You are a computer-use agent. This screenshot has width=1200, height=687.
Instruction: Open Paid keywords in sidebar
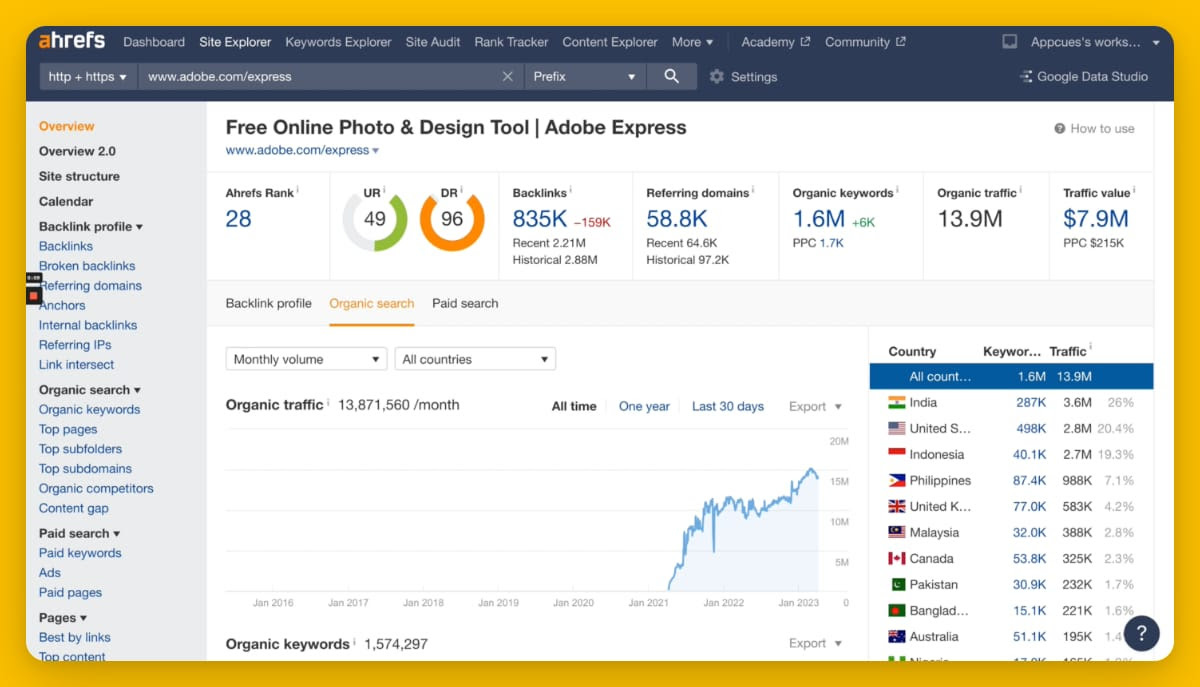80,553
